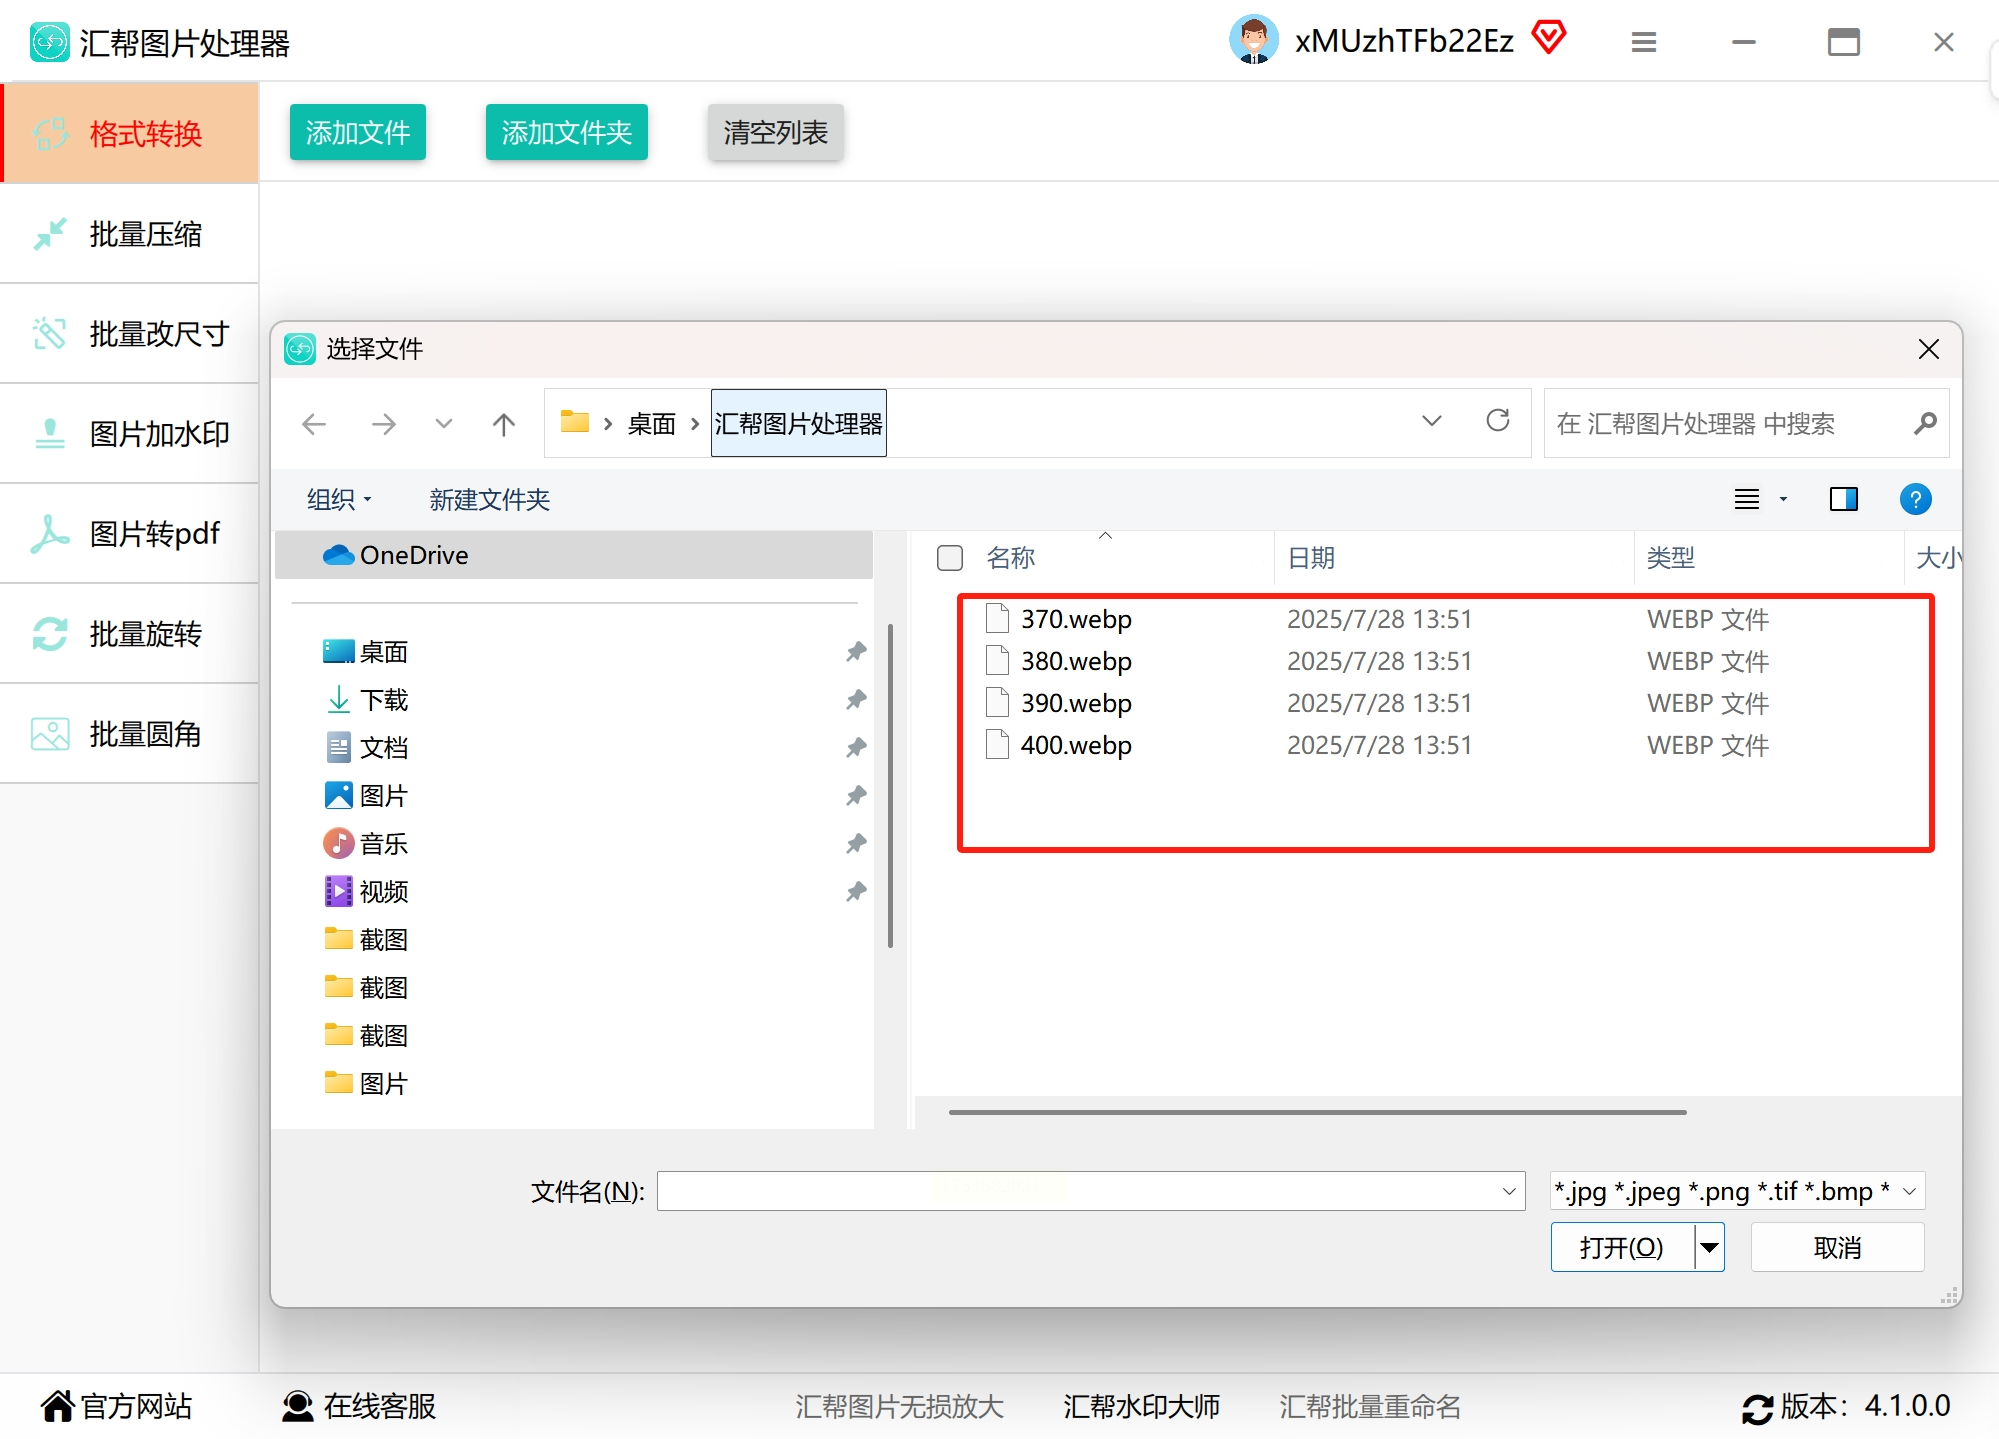Check for updates with the 版本 refresh icon
Viewport: 1999px width, 1439px height.
(1757, 1408)
